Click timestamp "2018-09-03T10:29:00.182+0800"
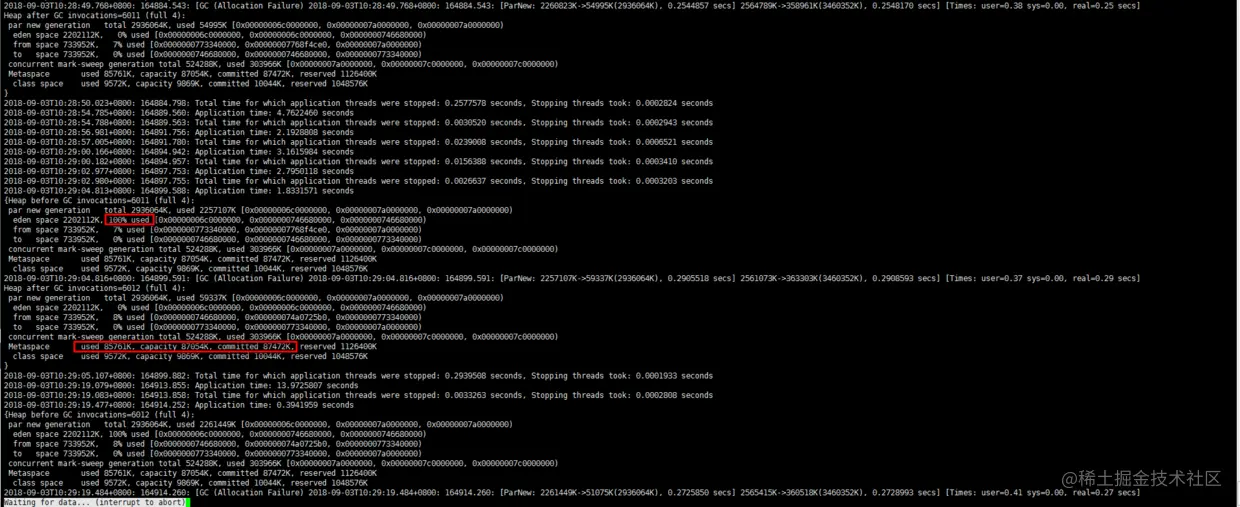1240x507 pixels. coord(70,161)
